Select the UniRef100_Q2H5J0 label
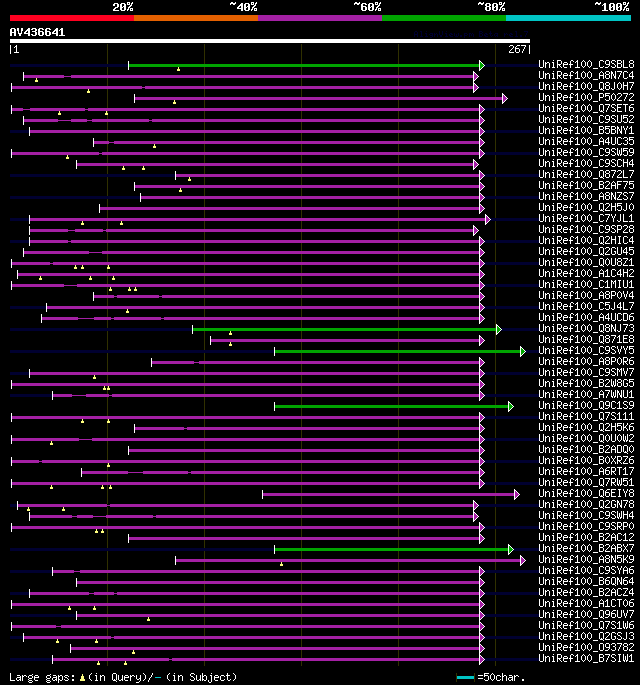This screenshot has height=685, width=640. [x=586, y=208]
